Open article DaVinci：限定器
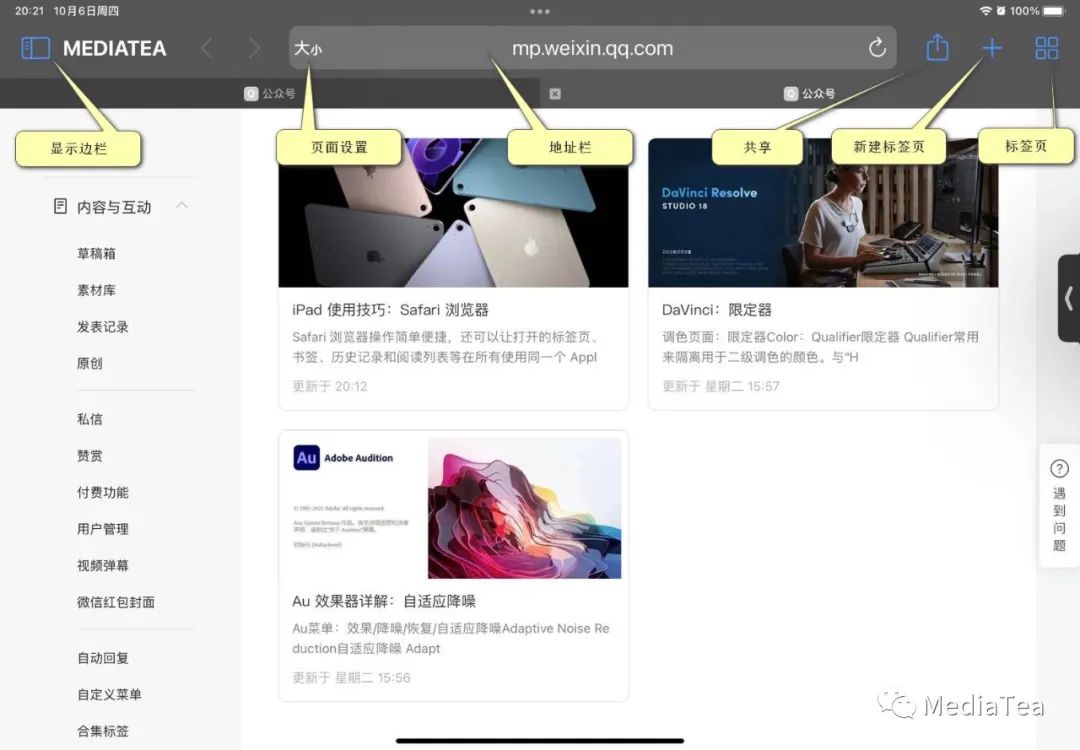The width and height of the screenshot is (1080, 750). pyautogui.click(x=717, y=310)
